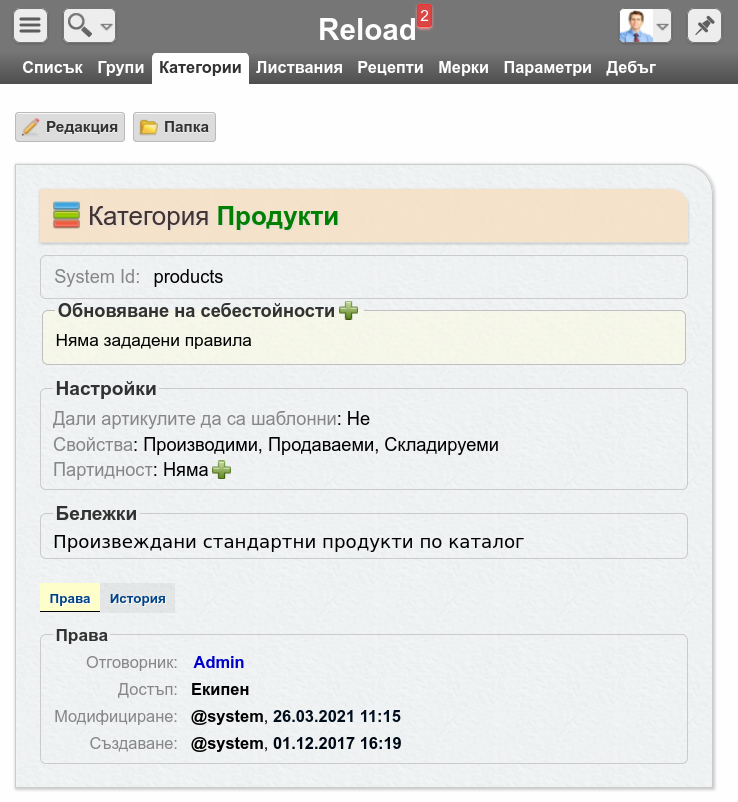Open notification badge showing 2
The width and height of the screenshot is (738, 802).
[x=424, y=16]
